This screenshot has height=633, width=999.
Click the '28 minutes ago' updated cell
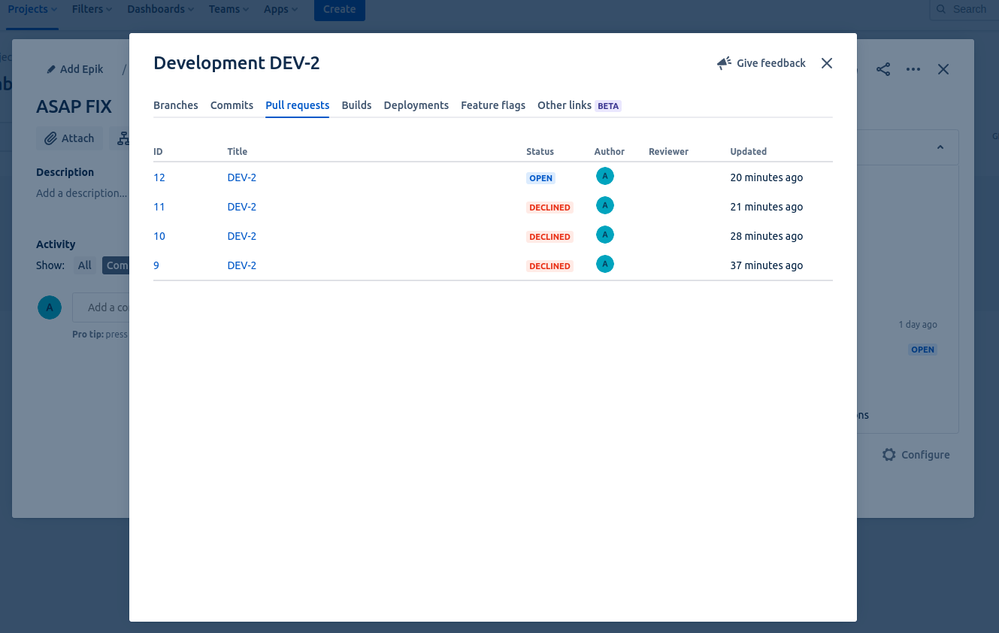[x=766, y=236]
